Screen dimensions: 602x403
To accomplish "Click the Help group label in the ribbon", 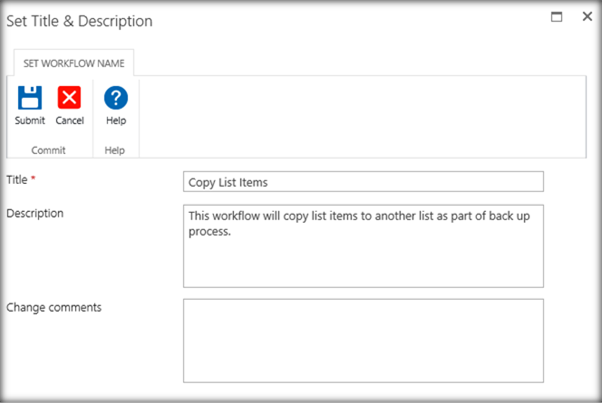I will pyautogui.click(x=116, y=150).
